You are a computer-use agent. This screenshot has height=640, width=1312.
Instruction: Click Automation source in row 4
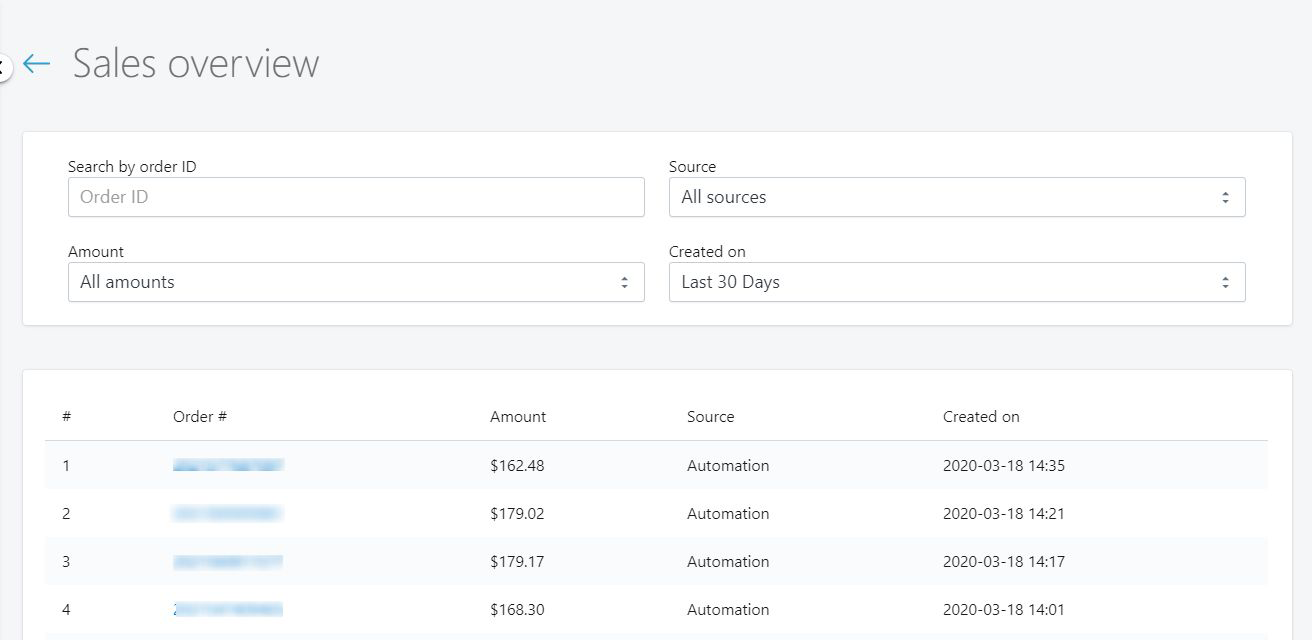point(728,610)
